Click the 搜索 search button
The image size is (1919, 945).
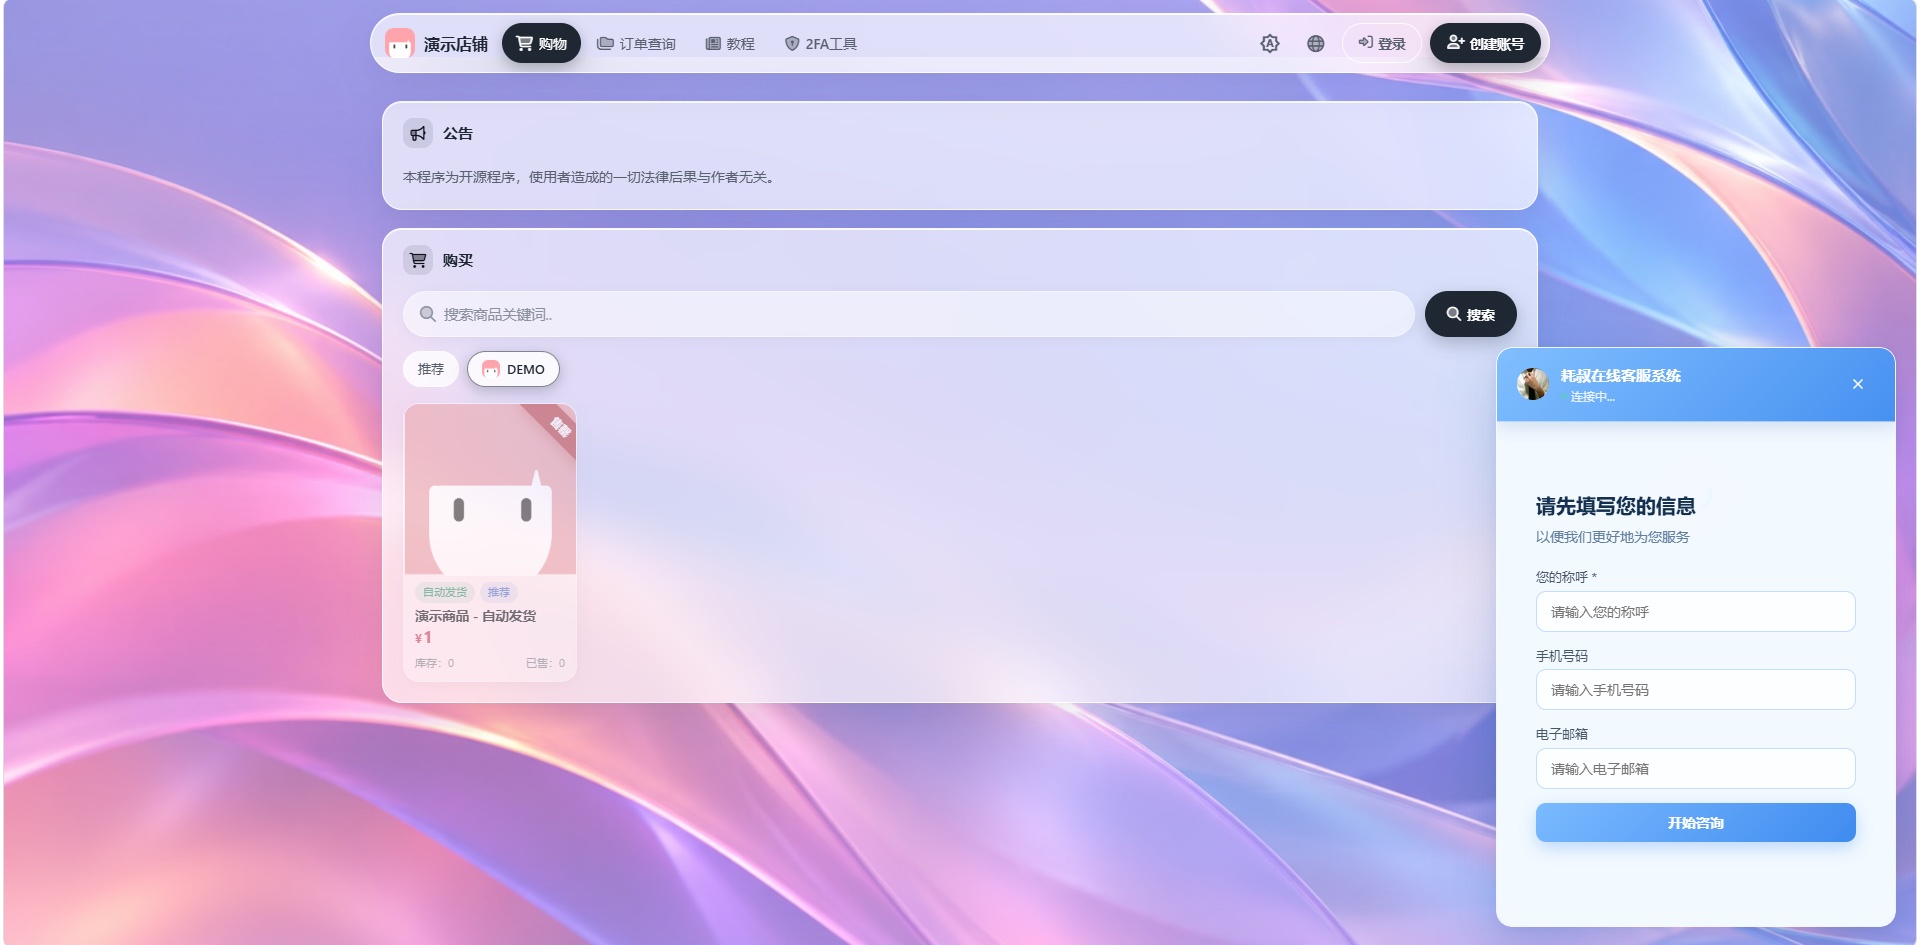coord(1470,314)
